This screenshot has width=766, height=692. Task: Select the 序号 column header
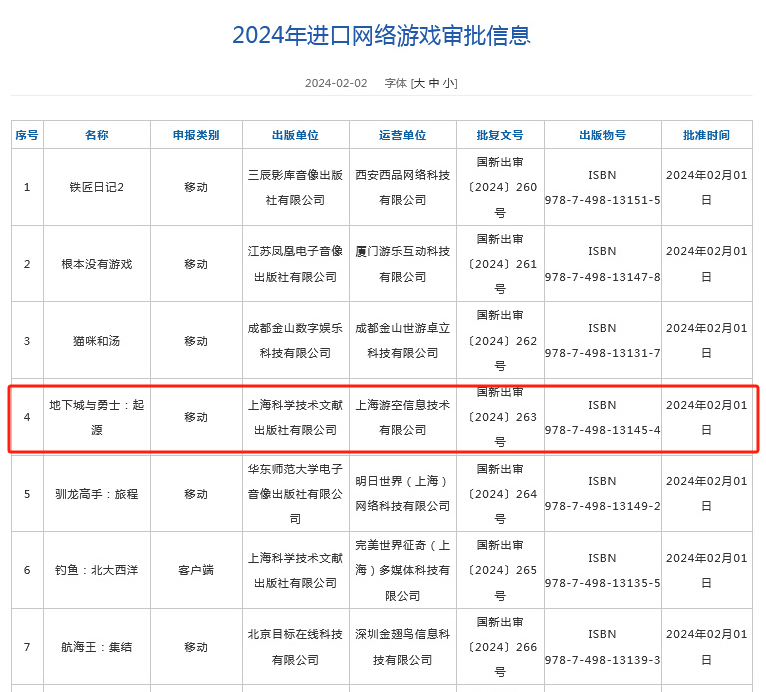[x=27, y=135]
